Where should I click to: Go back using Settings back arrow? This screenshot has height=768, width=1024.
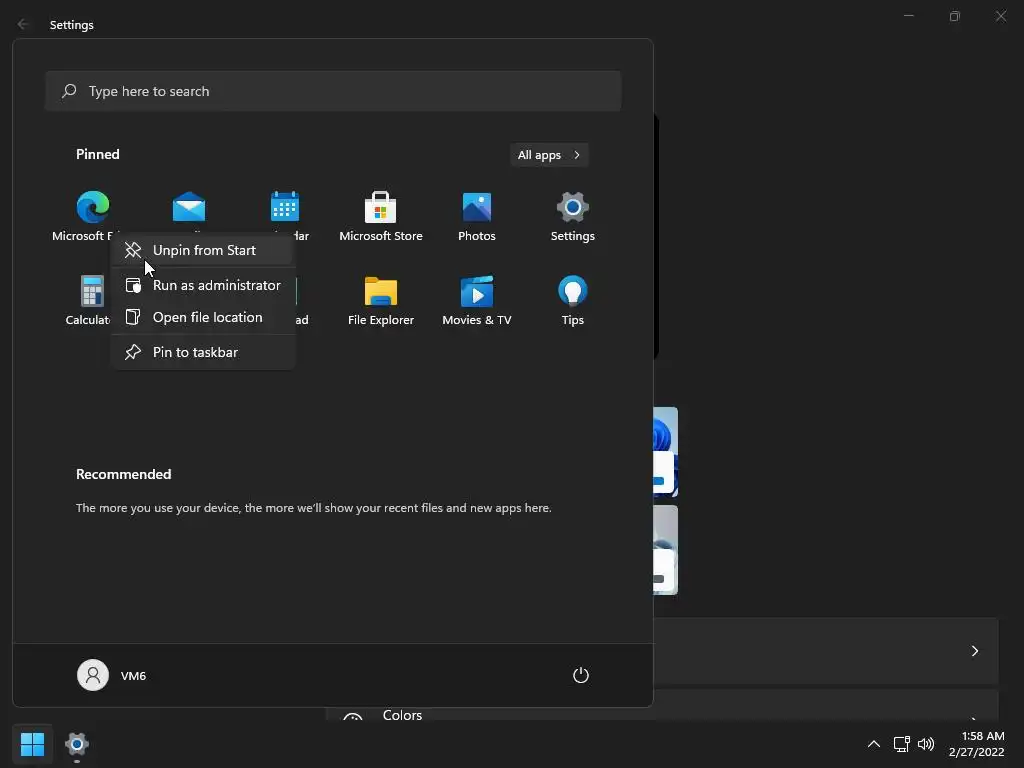(23, 24)
